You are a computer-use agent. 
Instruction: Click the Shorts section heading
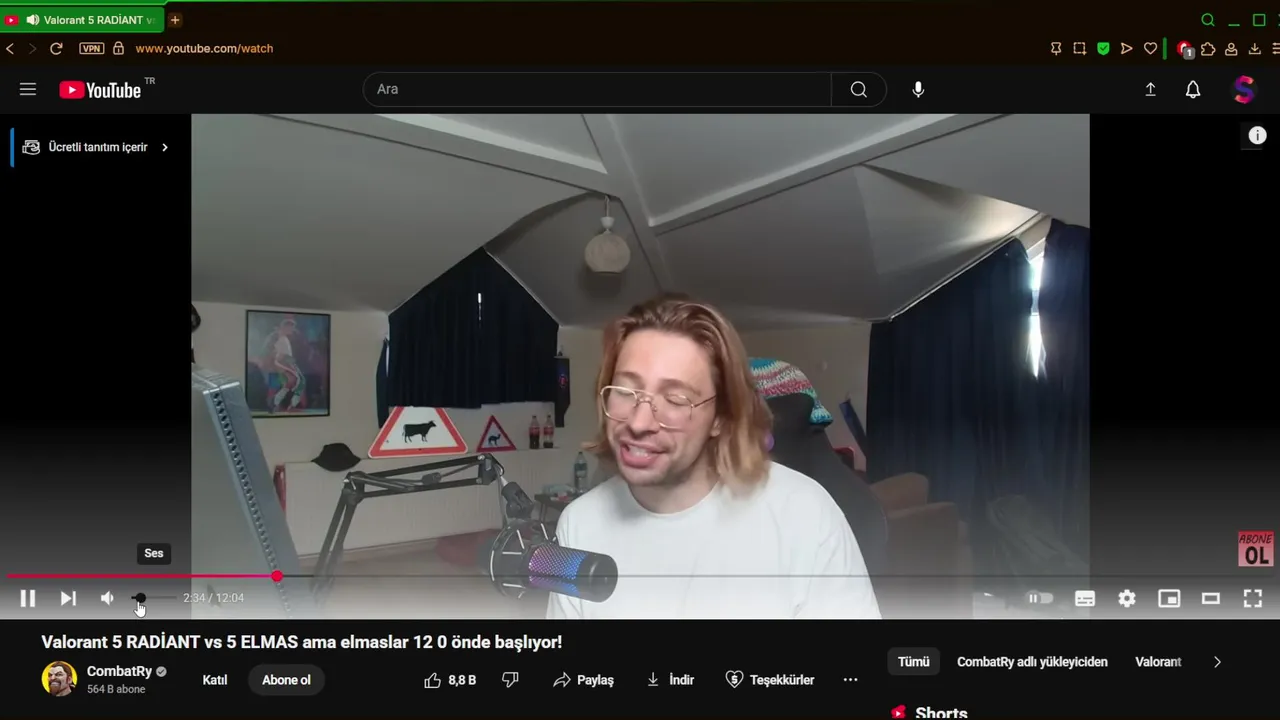pos(941,713)
